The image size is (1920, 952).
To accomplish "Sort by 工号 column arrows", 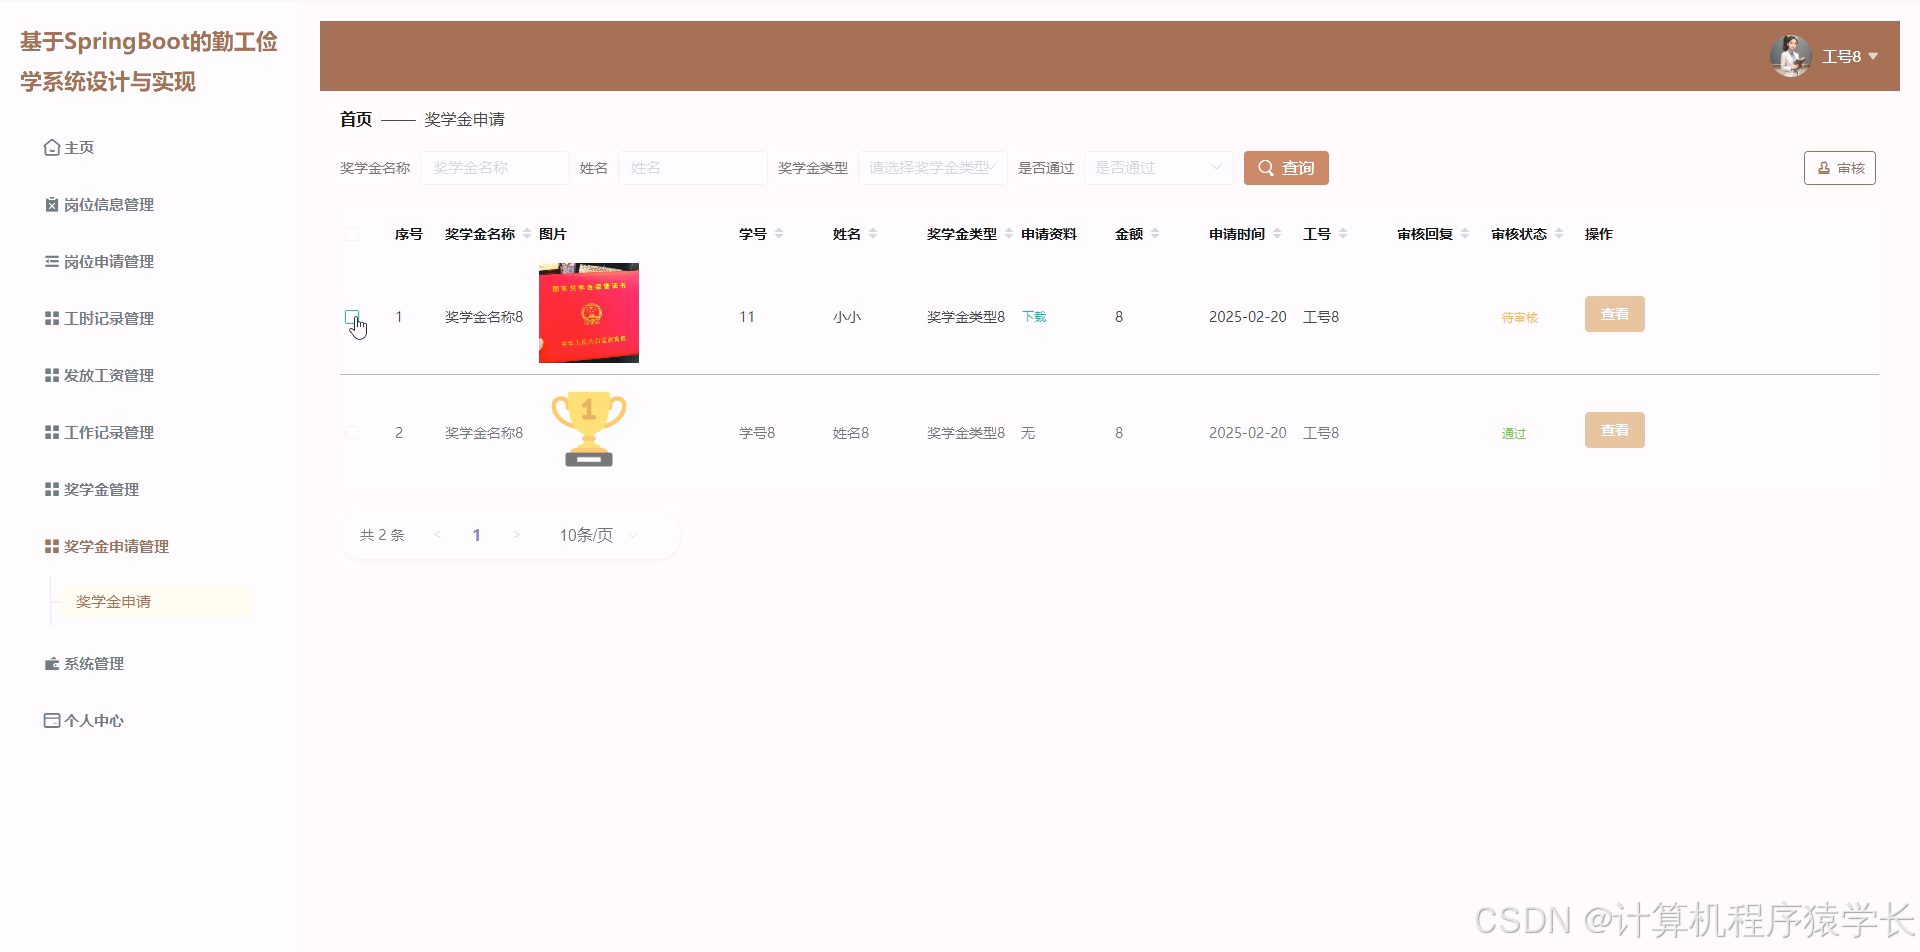I will point(1343,234).
